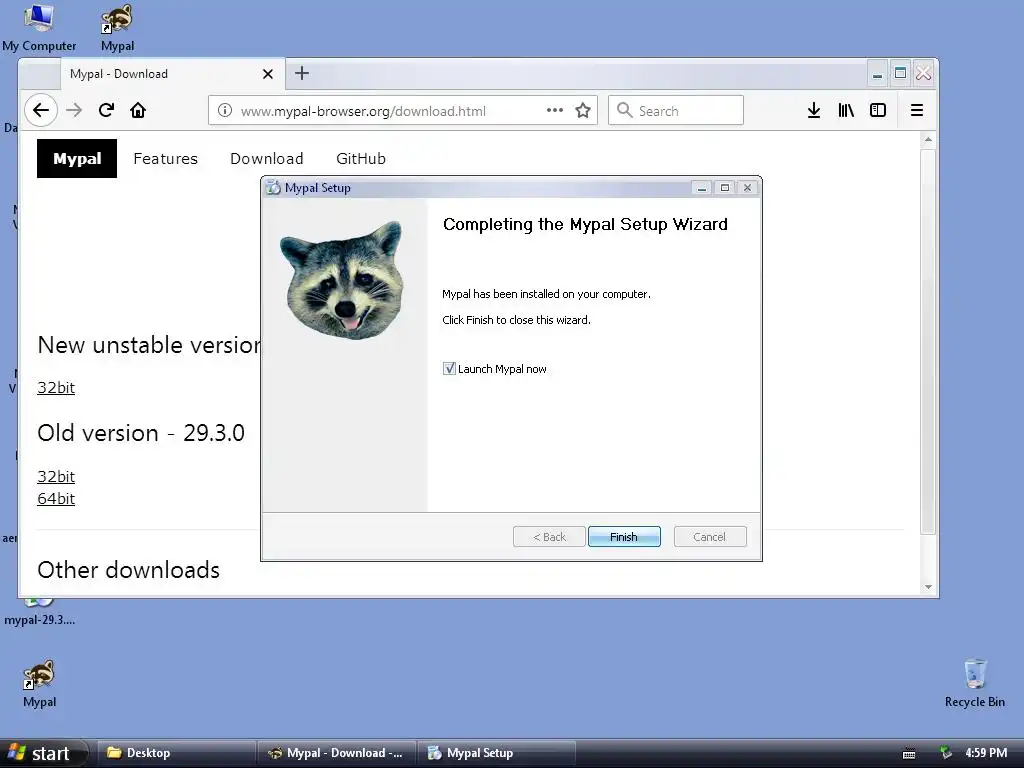Open My Computer desktop icon
Screen dimensions: 1024x768
[x=39, y=28]
